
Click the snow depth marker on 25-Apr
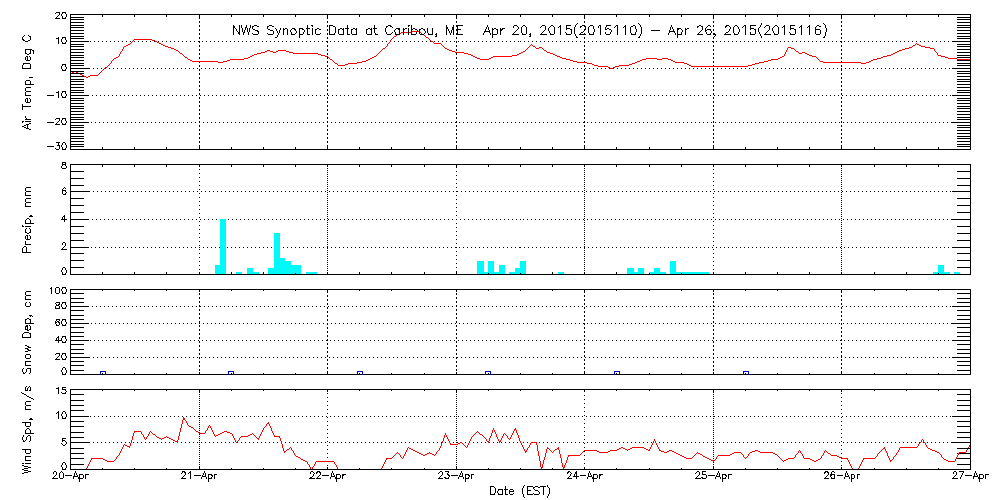click(746, 372)
